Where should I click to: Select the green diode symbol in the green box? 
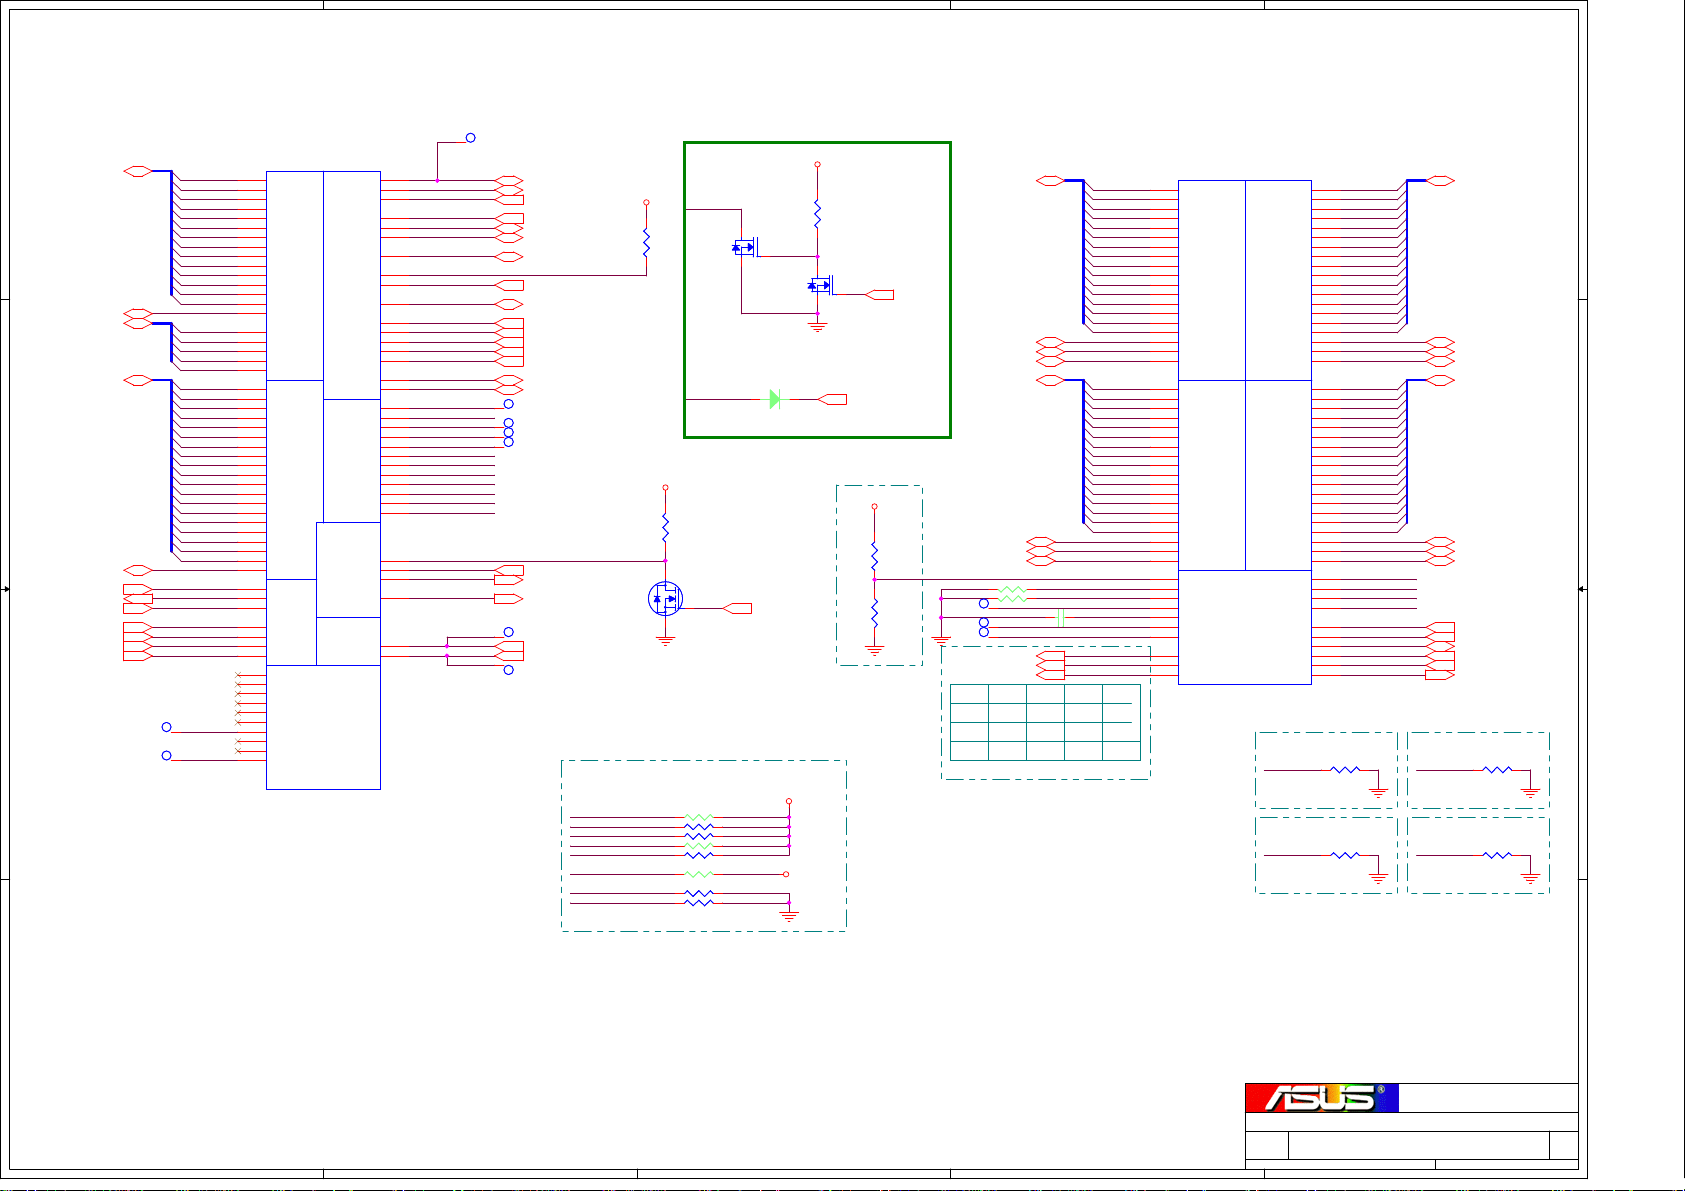click(x=775, y=399)
